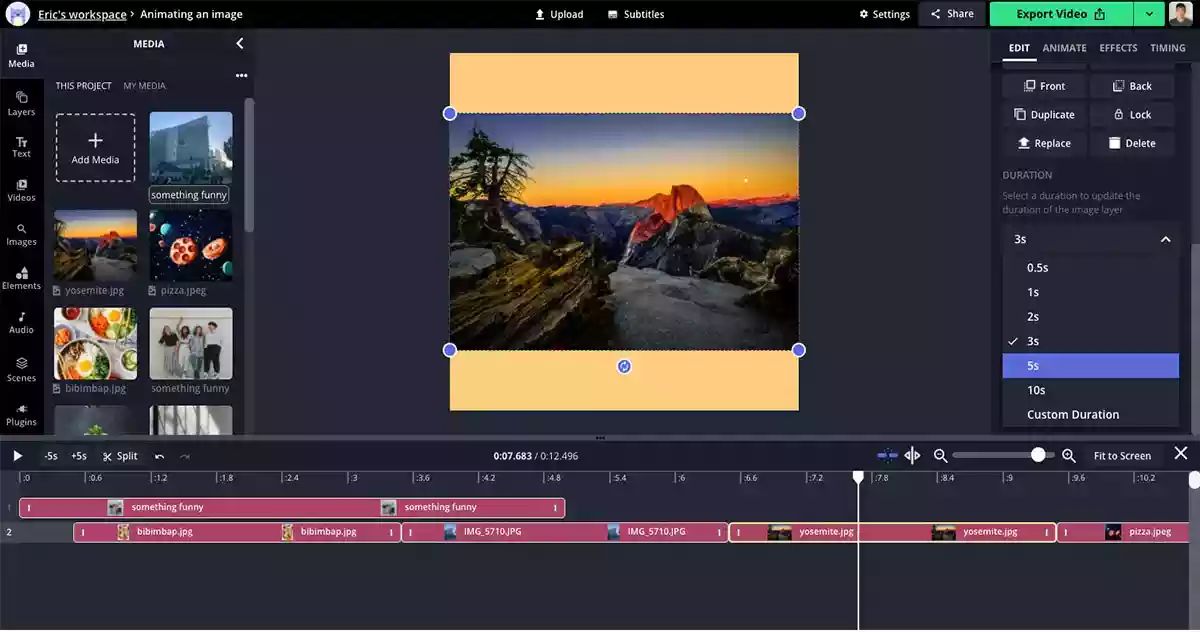This screenshot has height=632, width=1200.
Task: Collapse the Media panel with chevron
Action: tap(239, 44)
